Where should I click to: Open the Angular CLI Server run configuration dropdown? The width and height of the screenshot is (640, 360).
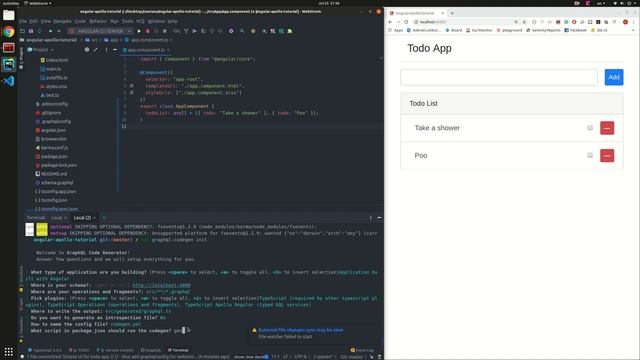(100, 31)
